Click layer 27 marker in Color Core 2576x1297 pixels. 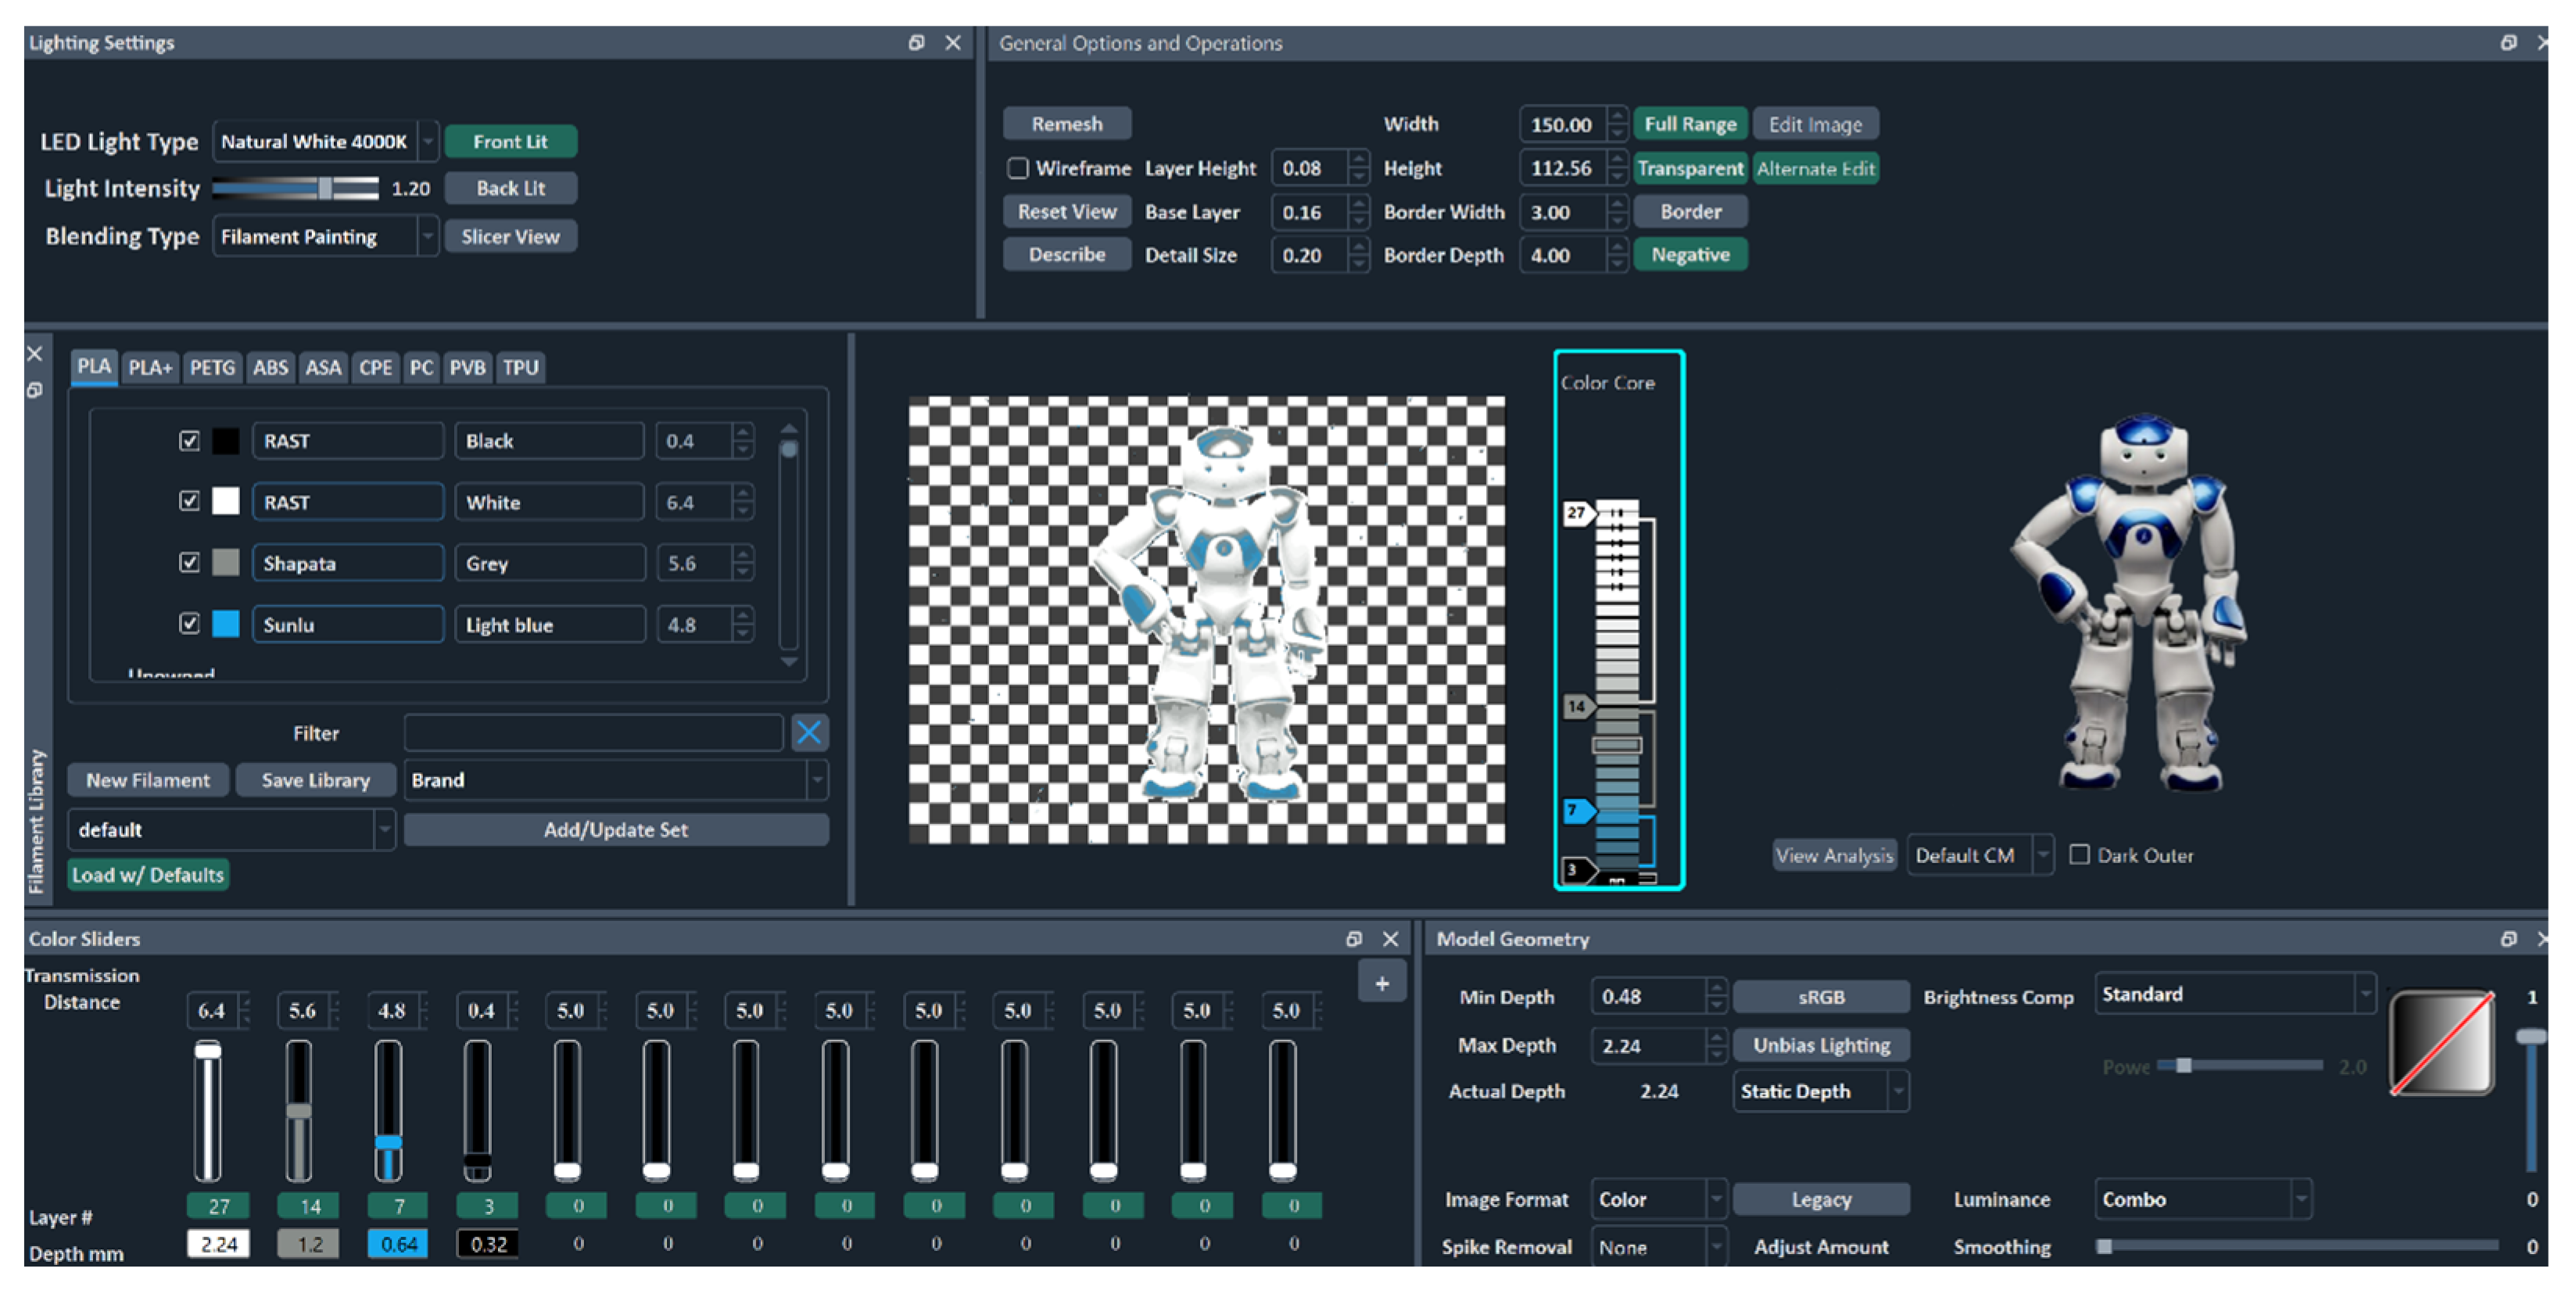[x=1576, y=513]
